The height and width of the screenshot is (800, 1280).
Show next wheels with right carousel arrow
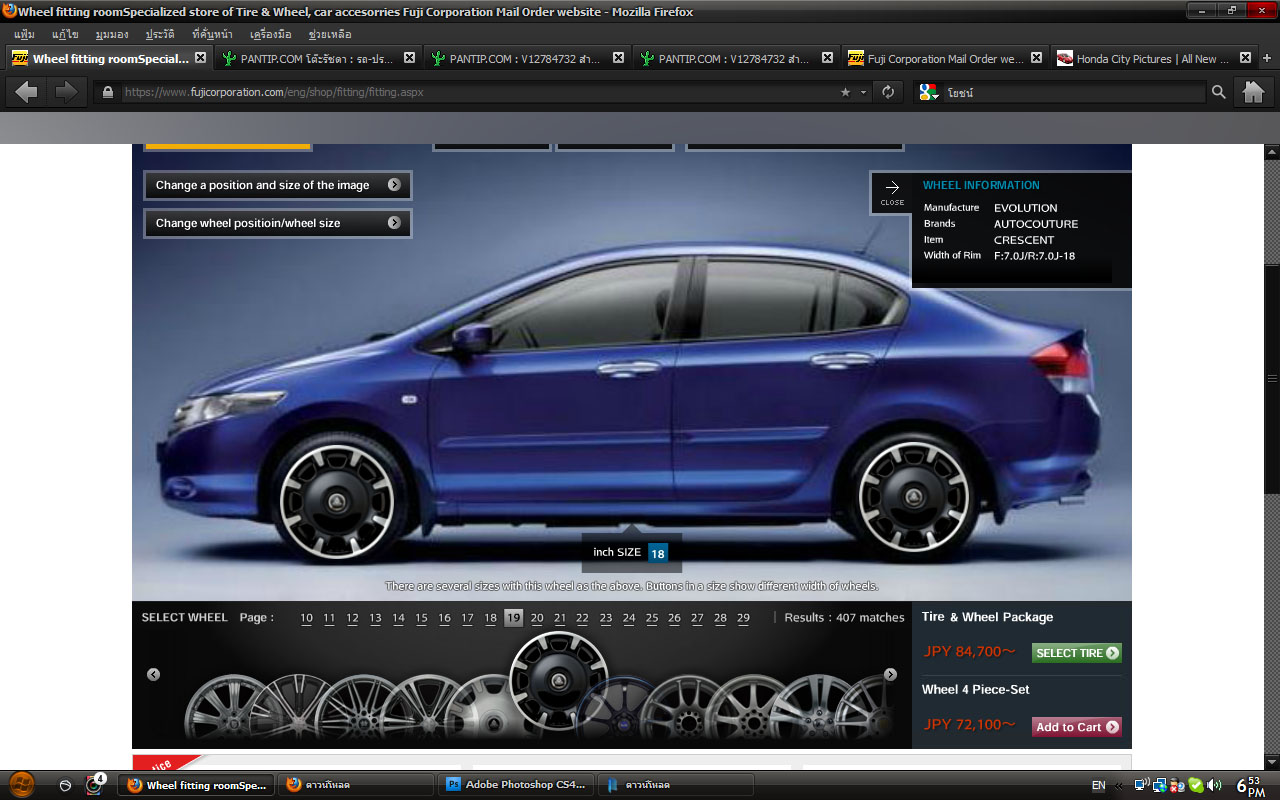[x=890, y=674]
